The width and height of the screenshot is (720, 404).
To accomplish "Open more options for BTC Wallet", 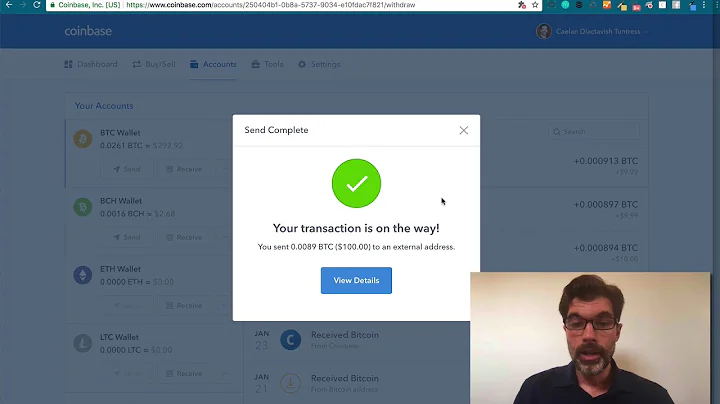I will point(225,169).
